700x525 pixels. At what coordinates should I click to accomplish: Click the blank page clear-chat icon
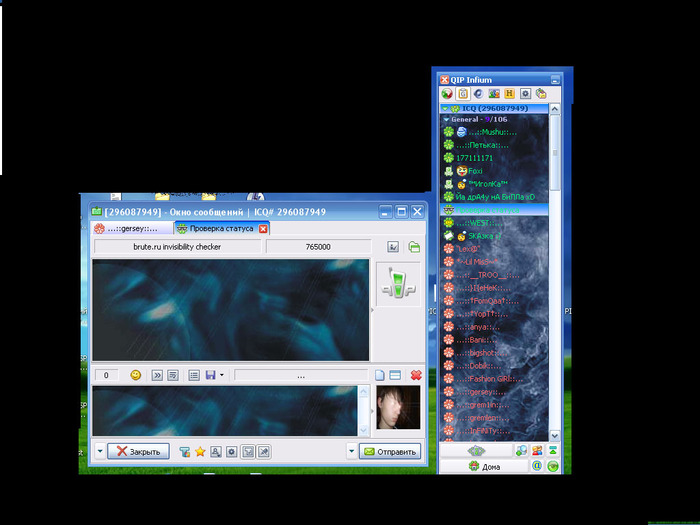(x=379, y=375)
